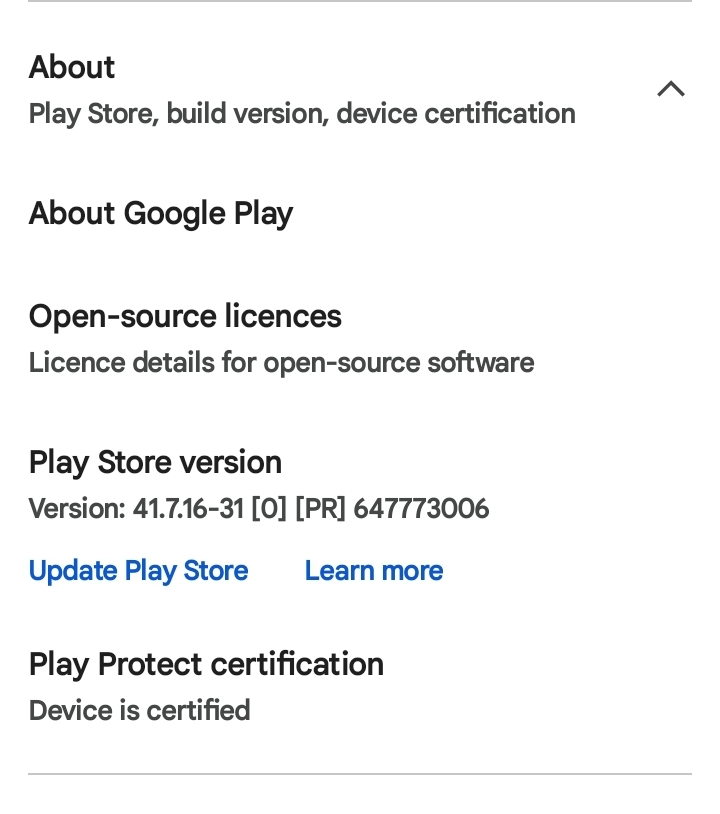Tap the build number 647773006

(x=421, y=509)
